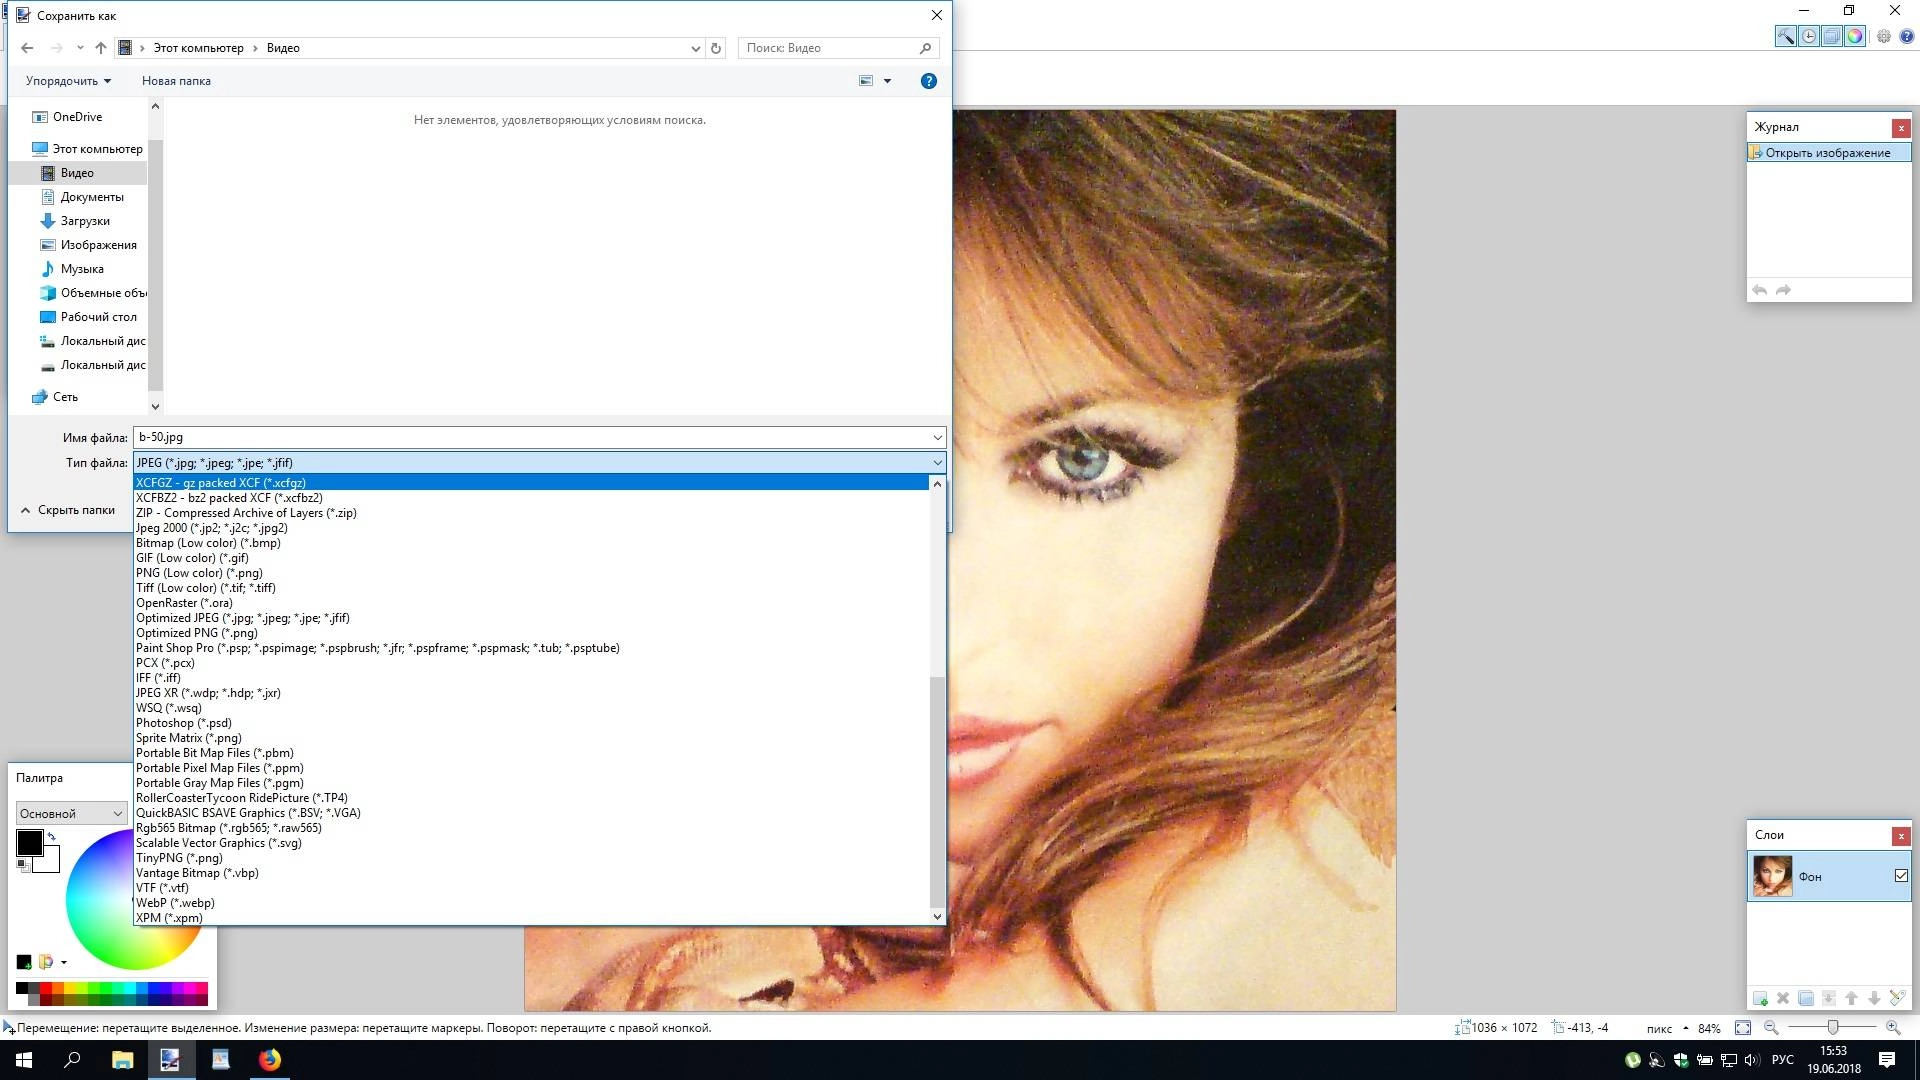Click fit-to-window icon in status bar
Viewport: 1920px width, 1080px height.
click(x=1743, y=1028)
